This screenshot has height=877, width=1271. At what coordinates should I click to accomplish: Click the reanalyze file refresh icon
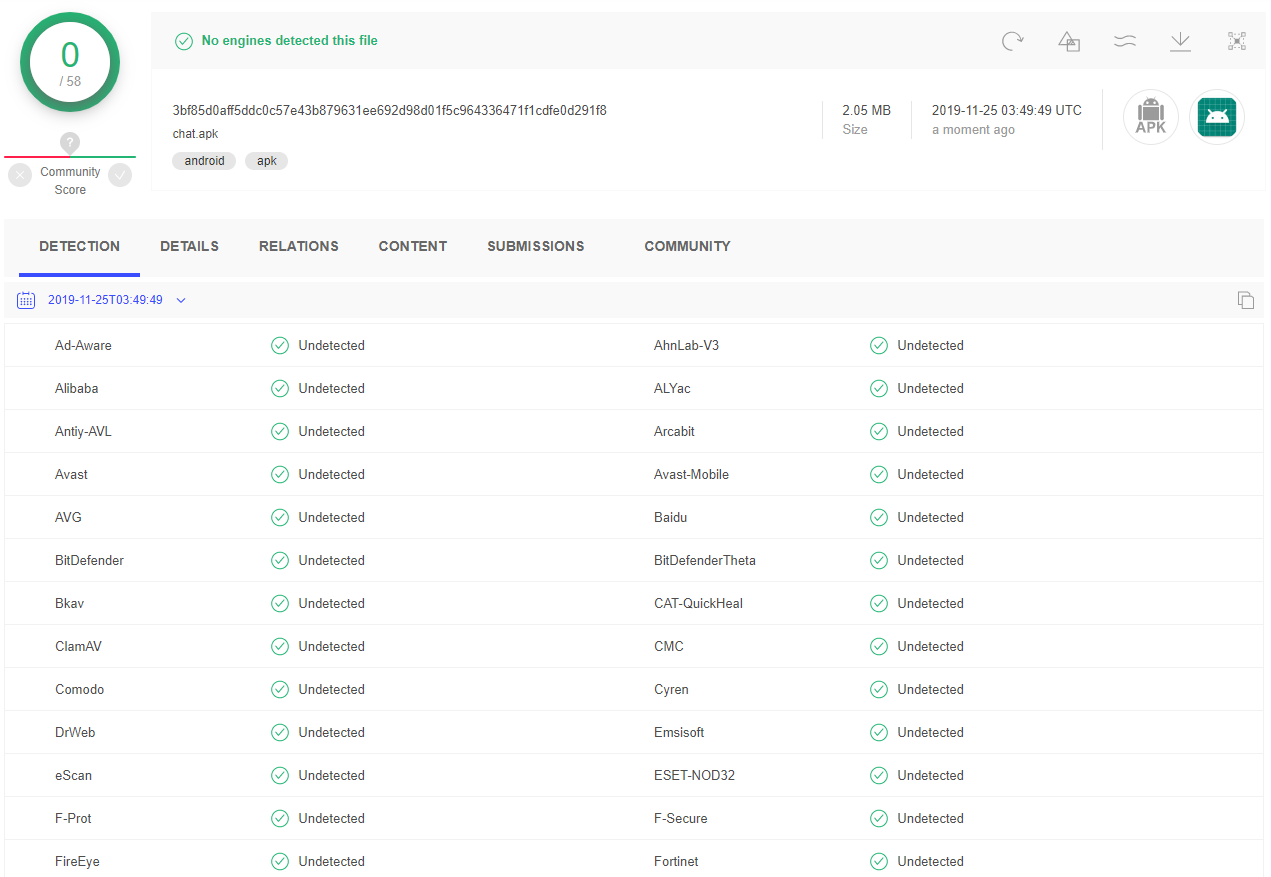tap(1012, 41)
